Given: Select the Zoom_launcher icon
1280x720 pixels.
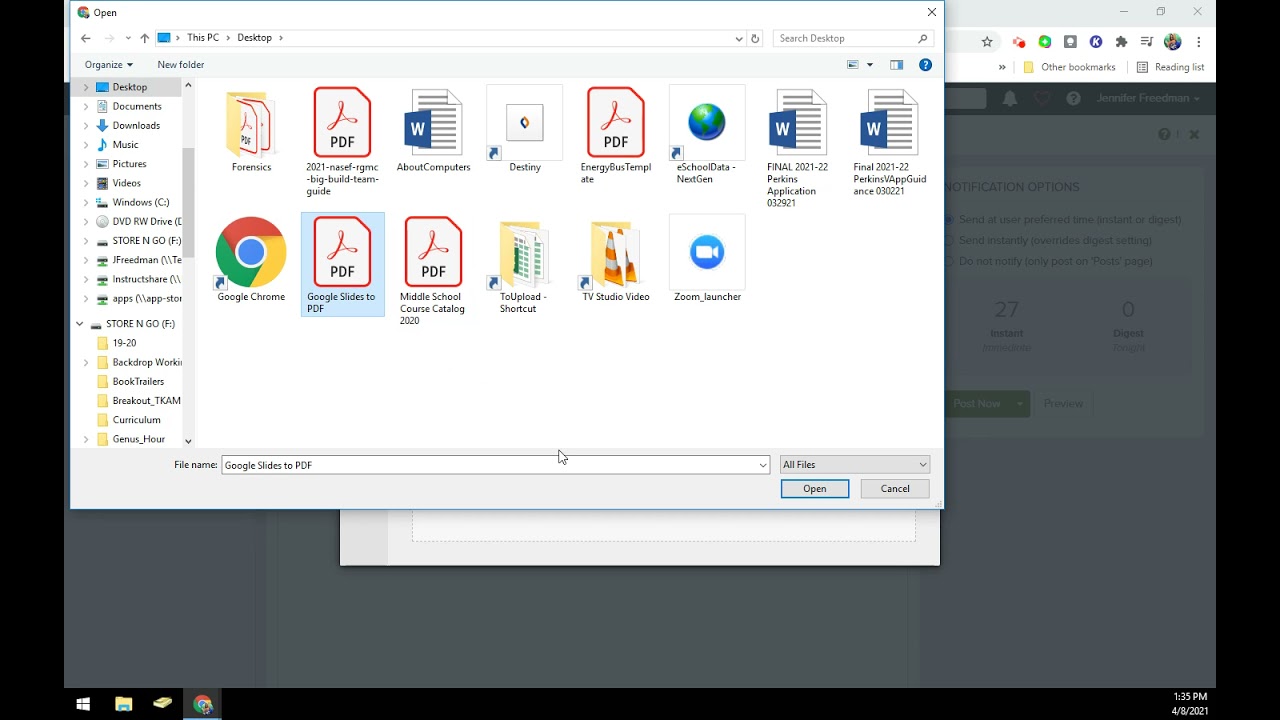Looking at the screenshot, I should click(x=707, y=253).
